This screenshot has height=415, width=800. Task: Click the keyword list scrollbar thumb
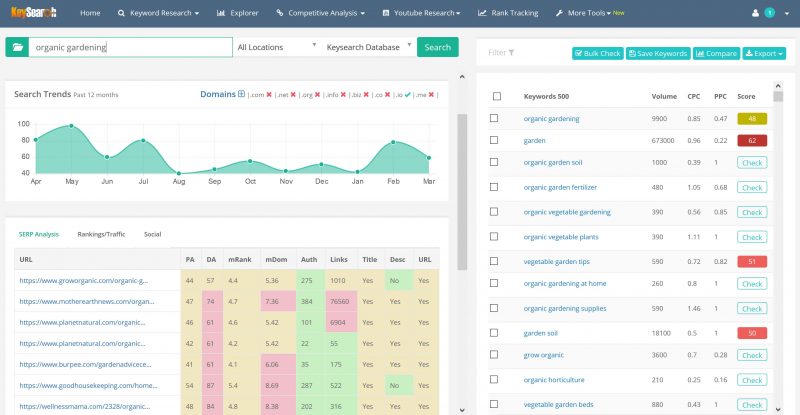coord(778,96)
